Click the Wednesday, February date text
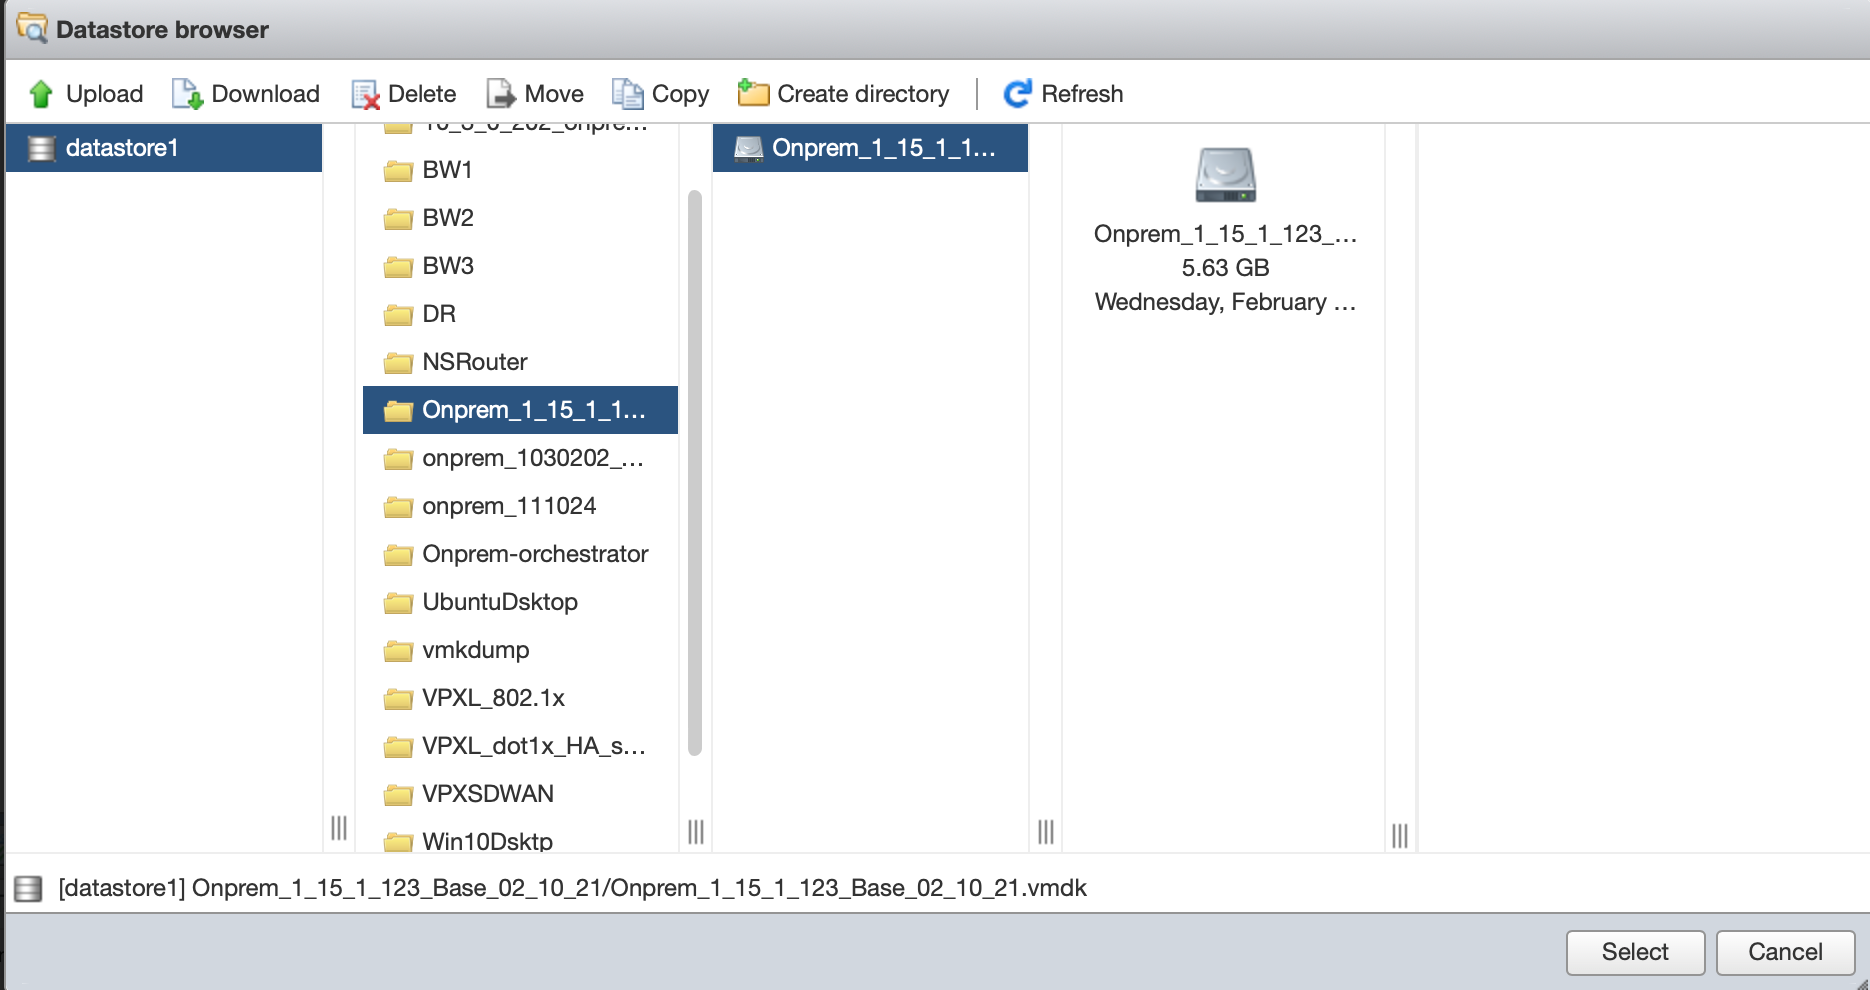The width and height of the screenshot is (1870, 990). pyautogui.click(x=1225, y=302)
